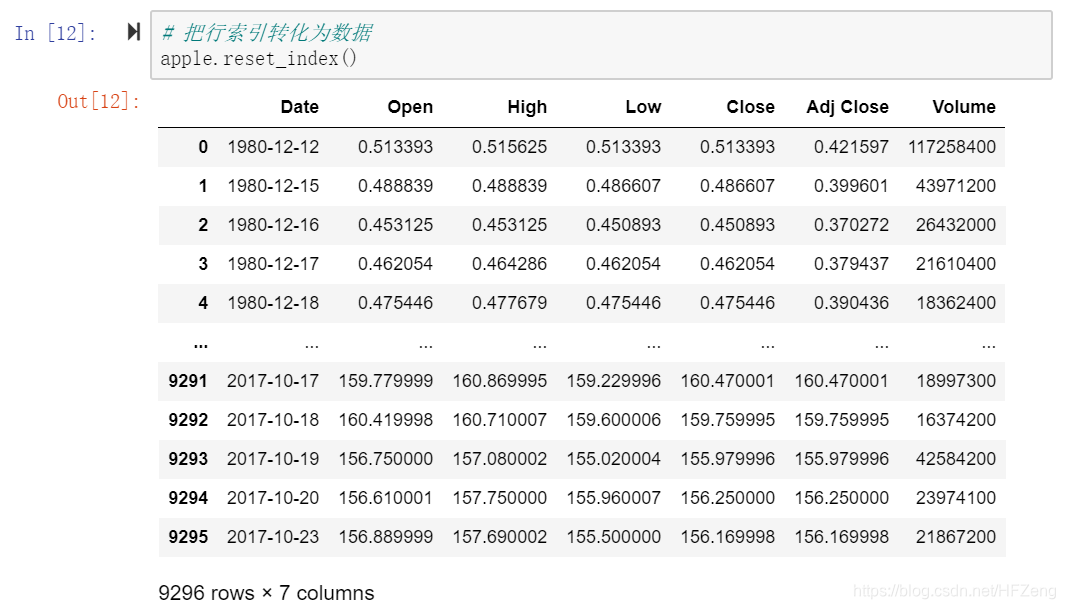Click the In [12] prompt label

56,33
